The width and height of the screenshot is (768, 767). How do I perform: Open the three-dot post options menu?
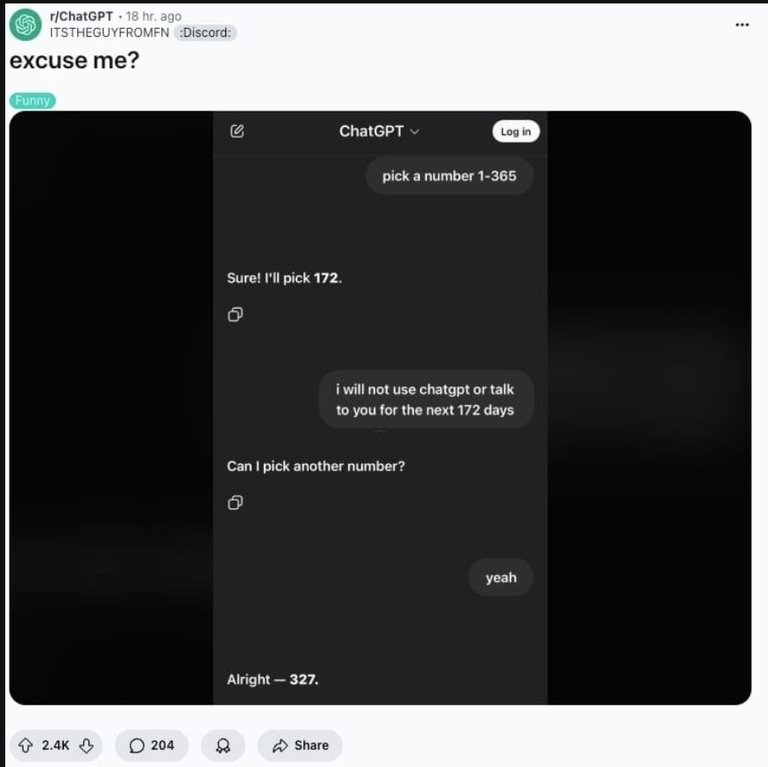(x=742, y=25)
